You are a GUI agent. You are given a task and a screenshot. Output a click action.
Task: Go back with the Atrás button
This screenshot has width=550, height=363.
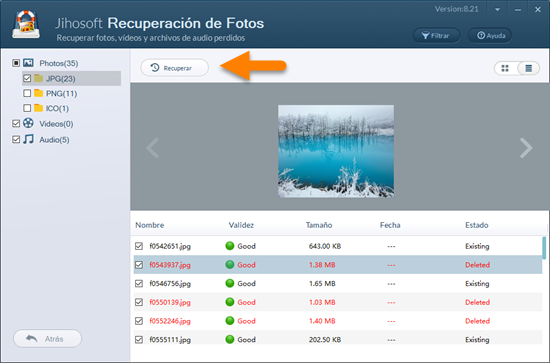[x=47, y=338]
